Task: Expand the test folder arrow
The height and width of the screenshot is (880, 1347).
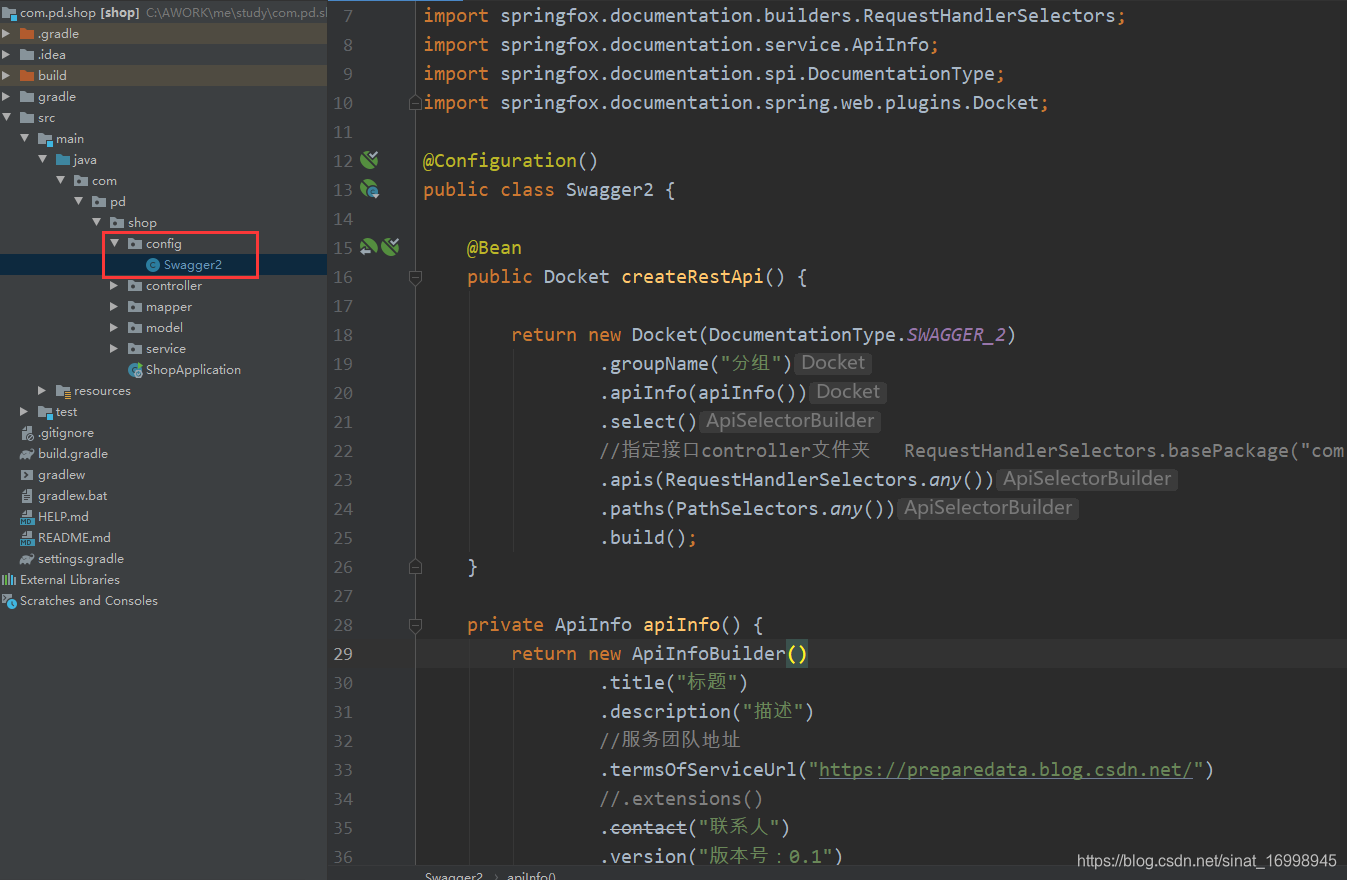Action: (25, 412)
